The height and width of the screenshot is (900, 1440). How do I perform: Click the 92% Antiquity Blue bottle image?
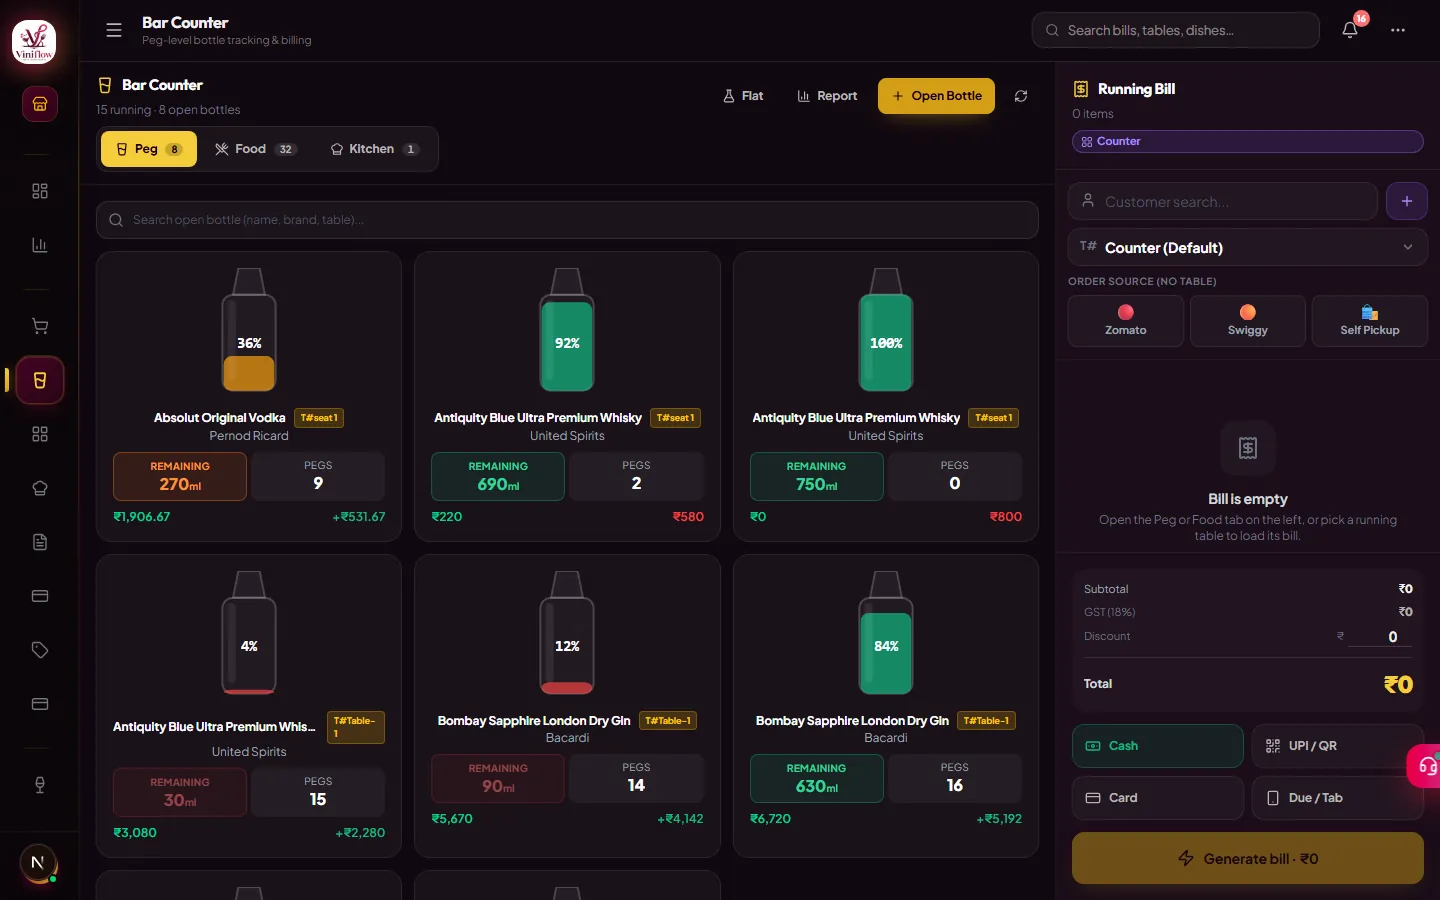tap(567, 330)
